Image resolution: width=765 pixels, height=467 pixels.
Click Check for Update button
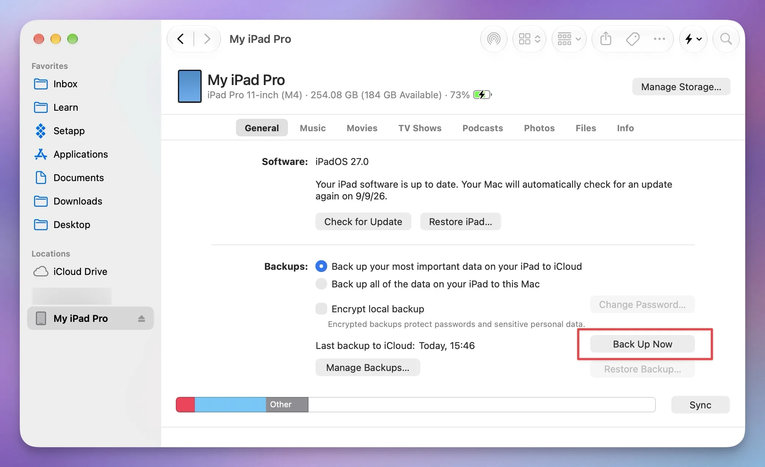(363, 222)
